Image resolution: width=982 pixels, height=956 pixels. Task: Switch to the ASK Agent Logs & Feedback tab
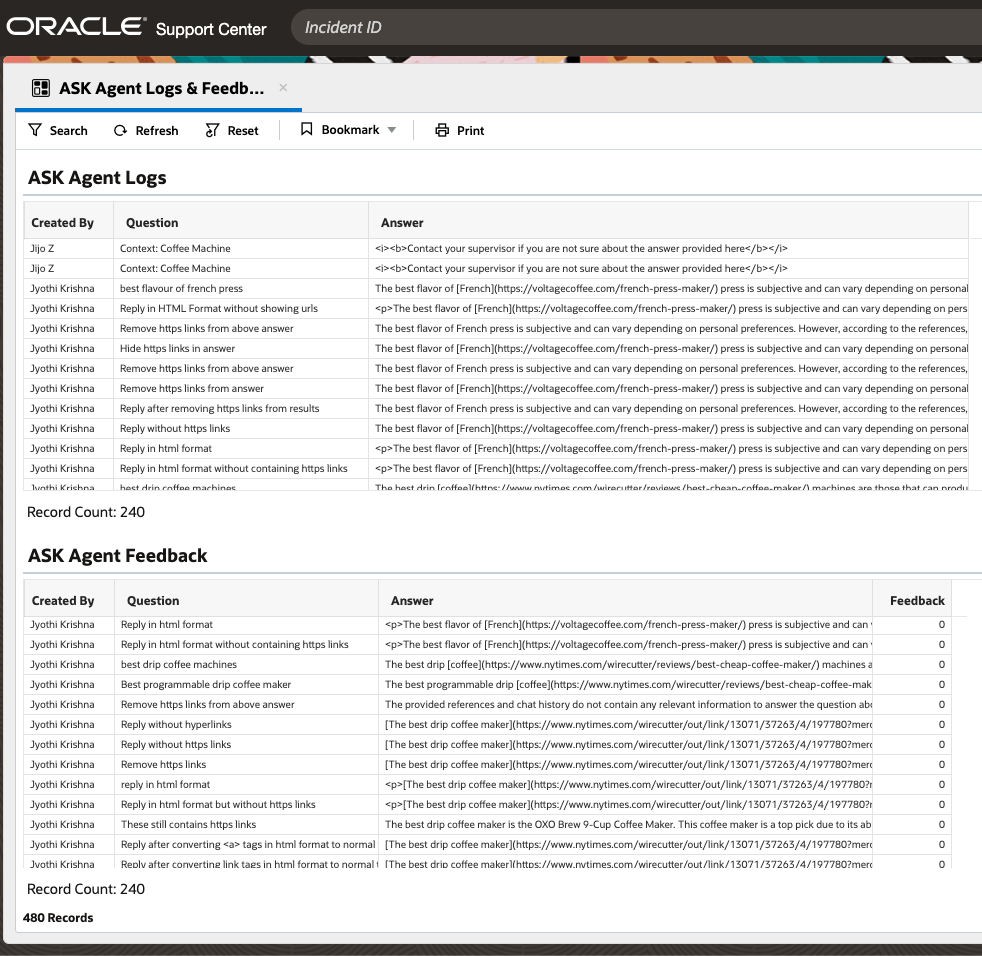point(160,89)
